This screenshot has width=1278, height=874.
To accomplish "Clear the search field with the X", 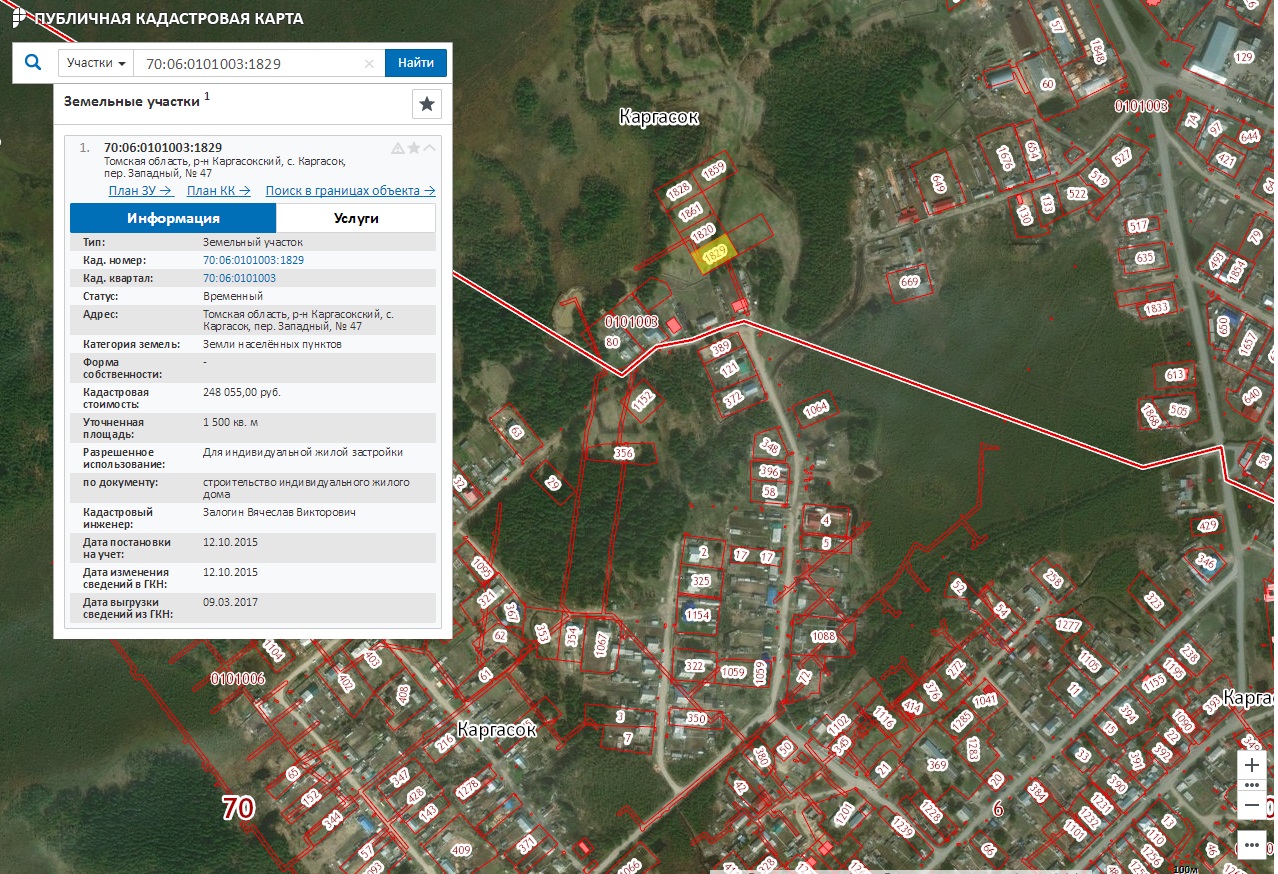I will [x=369, y=64].
